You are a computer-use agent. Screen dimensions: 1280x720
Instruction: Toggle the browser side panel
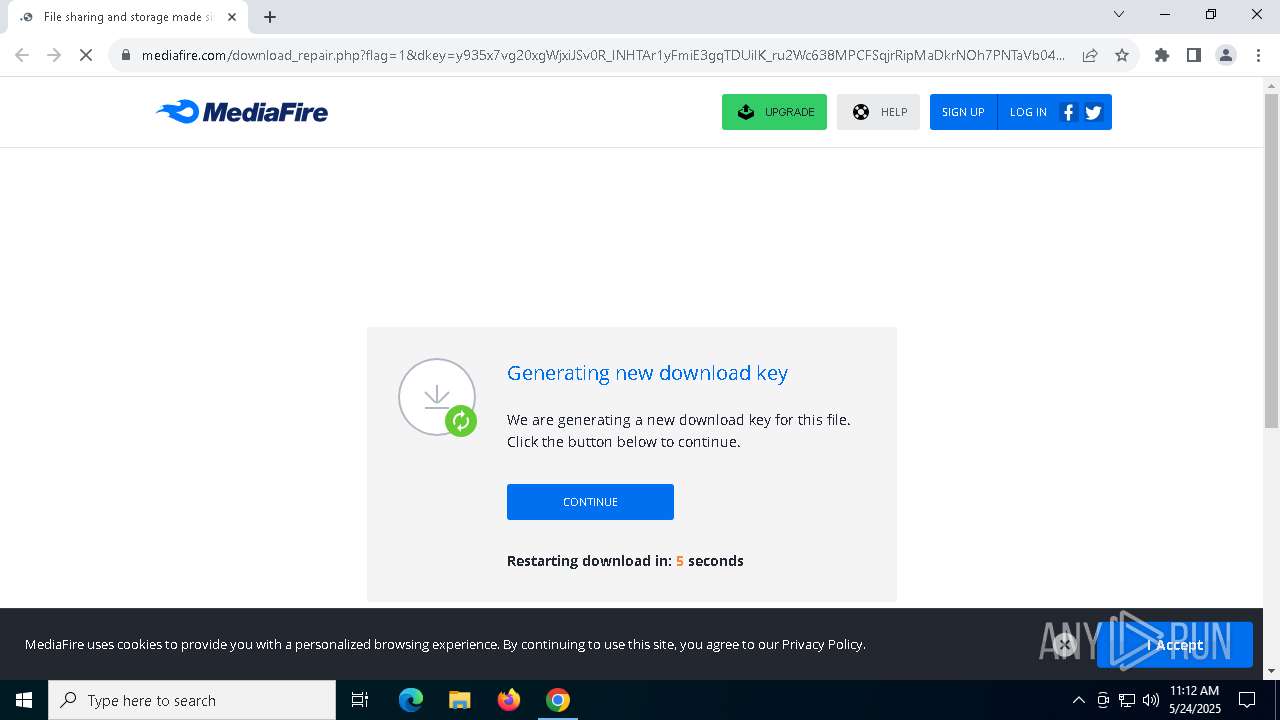click(x=1194, y=55)
